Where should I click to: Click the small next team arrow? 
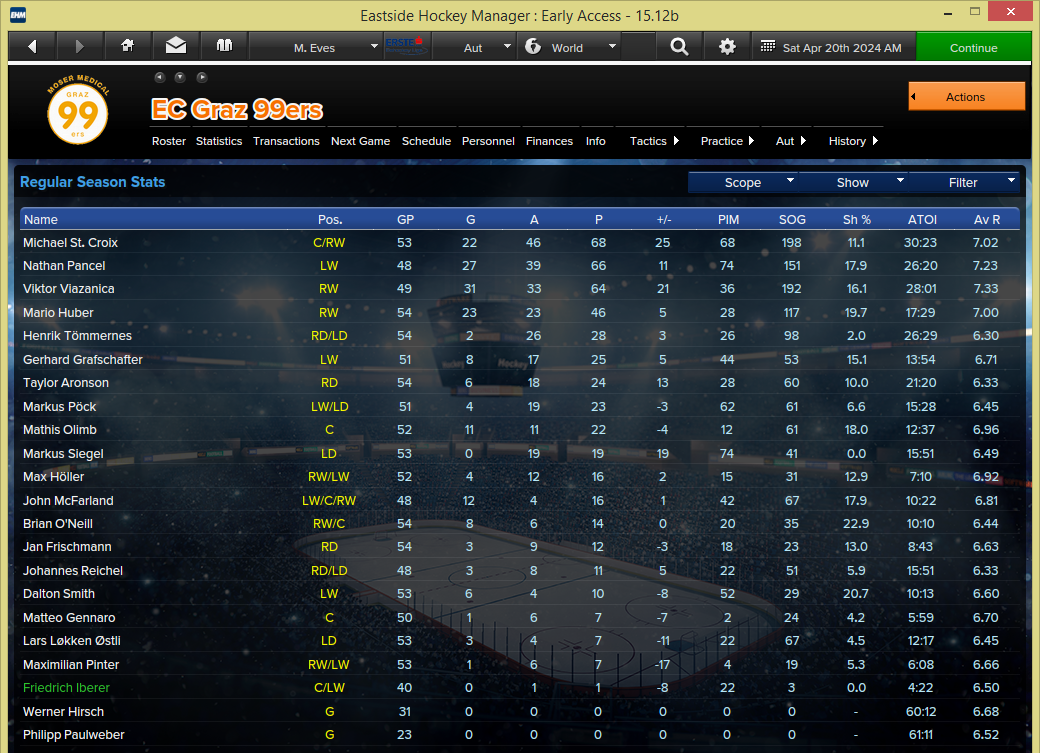[202, 77]
